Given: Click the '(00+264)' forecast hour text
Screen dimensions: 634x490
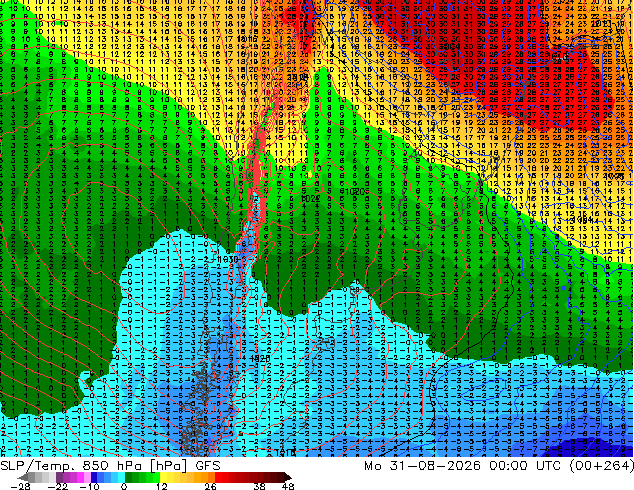Looking at the screenshot, I should click(x=602, y=466).
